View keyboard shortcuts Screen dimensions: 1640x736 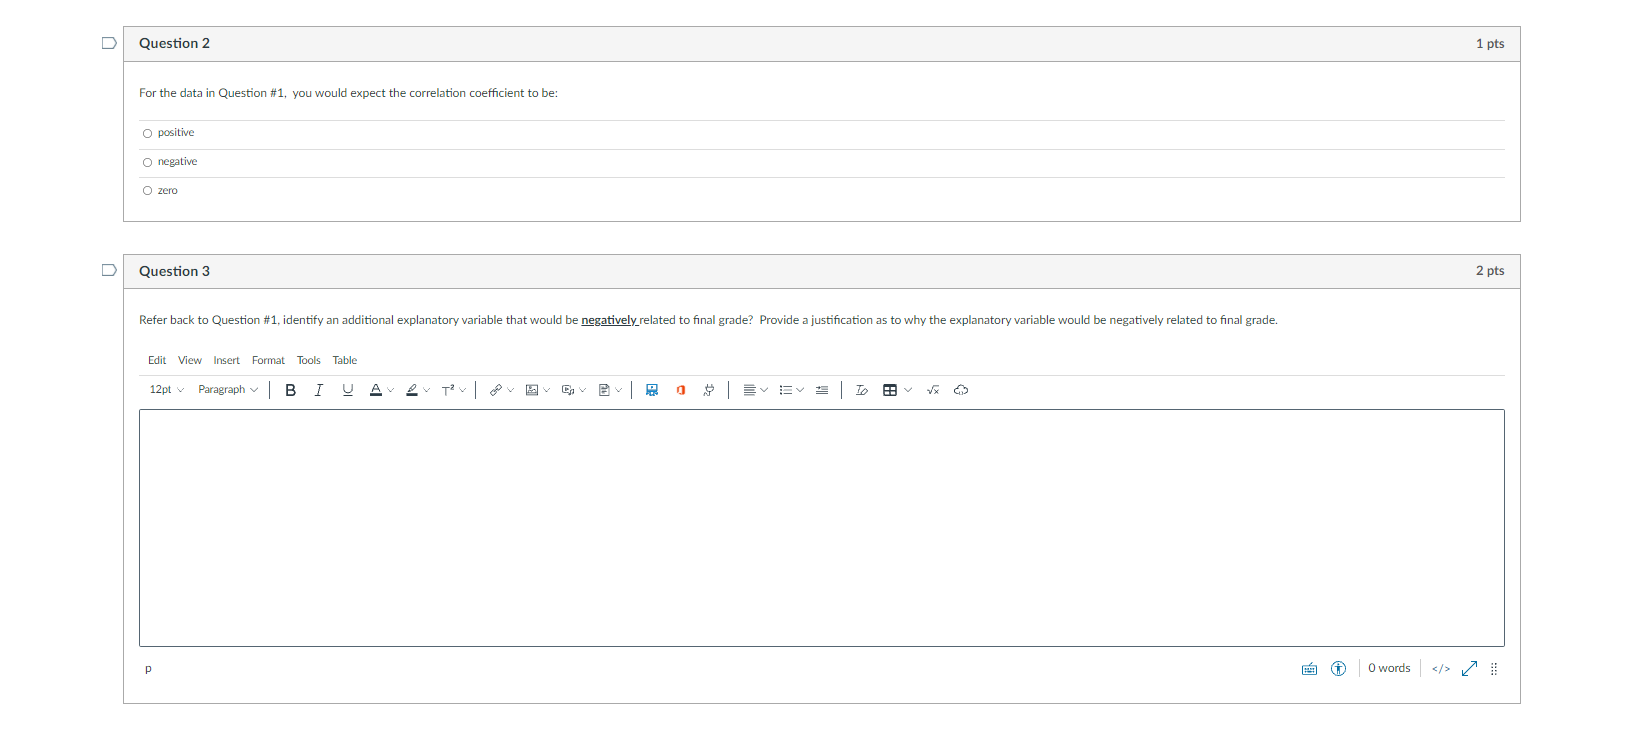[1310, 669]
